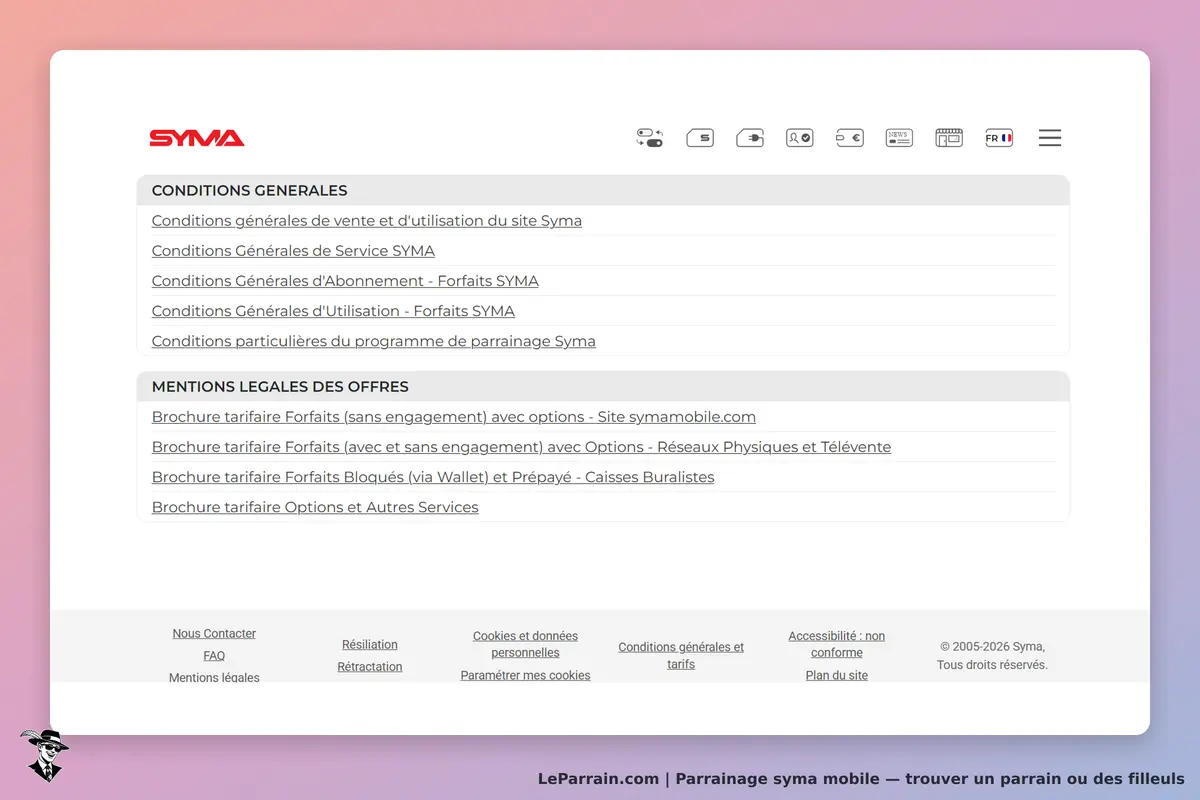Open brochure Forfaits Bloqués Caisses Buralistes
The height and width of the screenshot is (800, 1200).
[x=433, y=477]
